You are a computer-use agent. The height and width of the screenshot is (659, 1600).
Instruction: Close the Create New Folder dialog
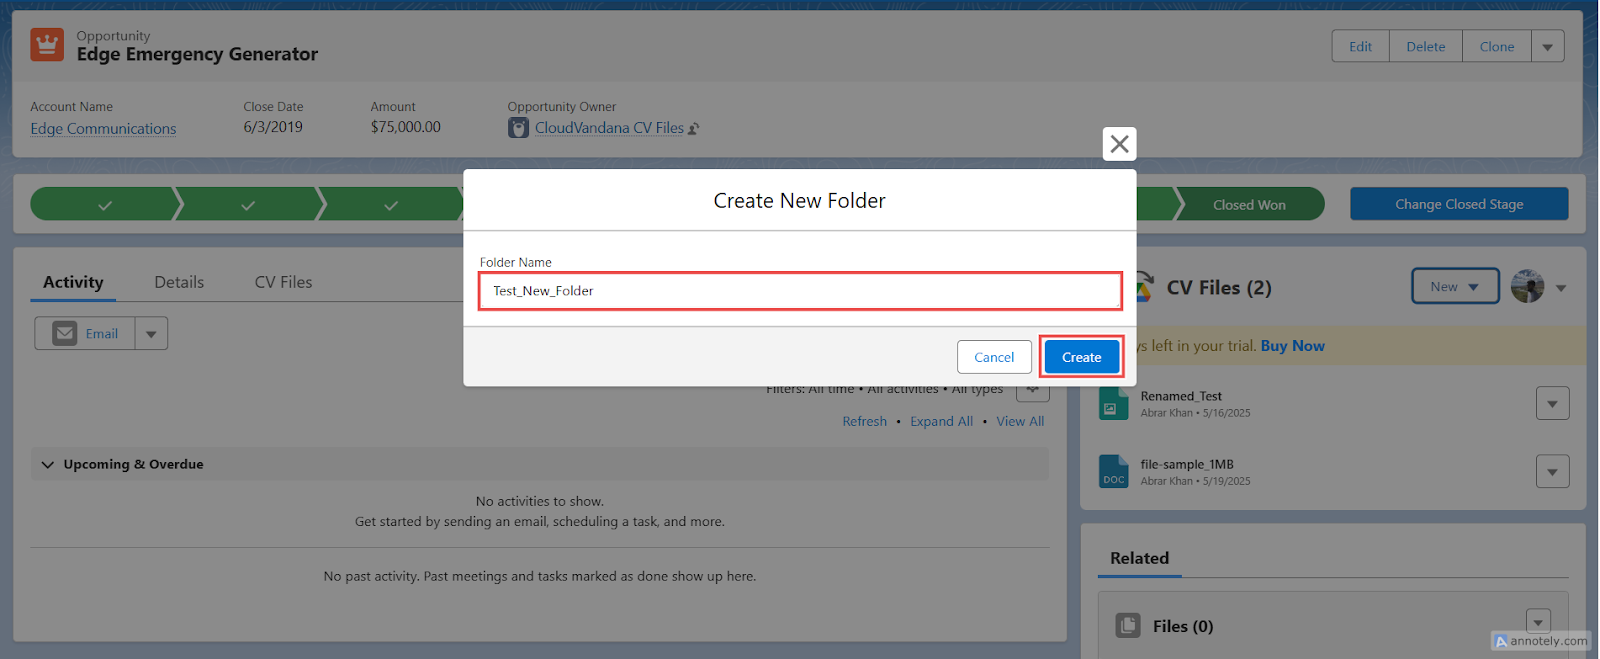point(1120,144)
